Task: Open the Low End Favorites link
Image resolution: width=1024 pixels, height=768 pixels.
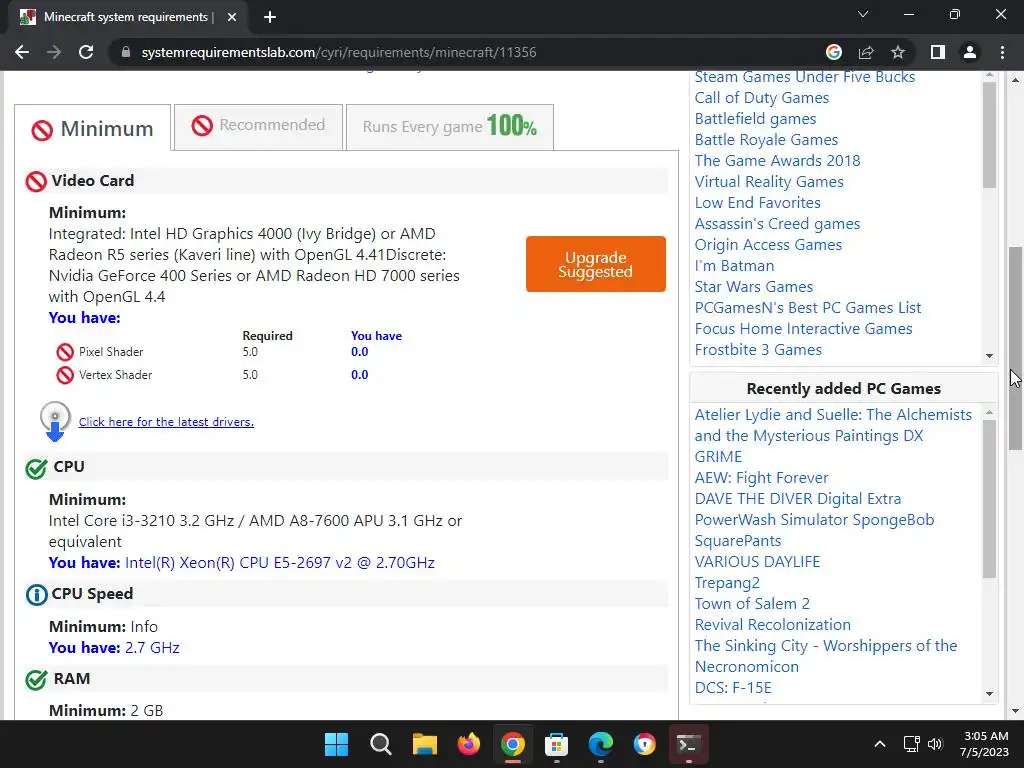Action: [758, 202]
